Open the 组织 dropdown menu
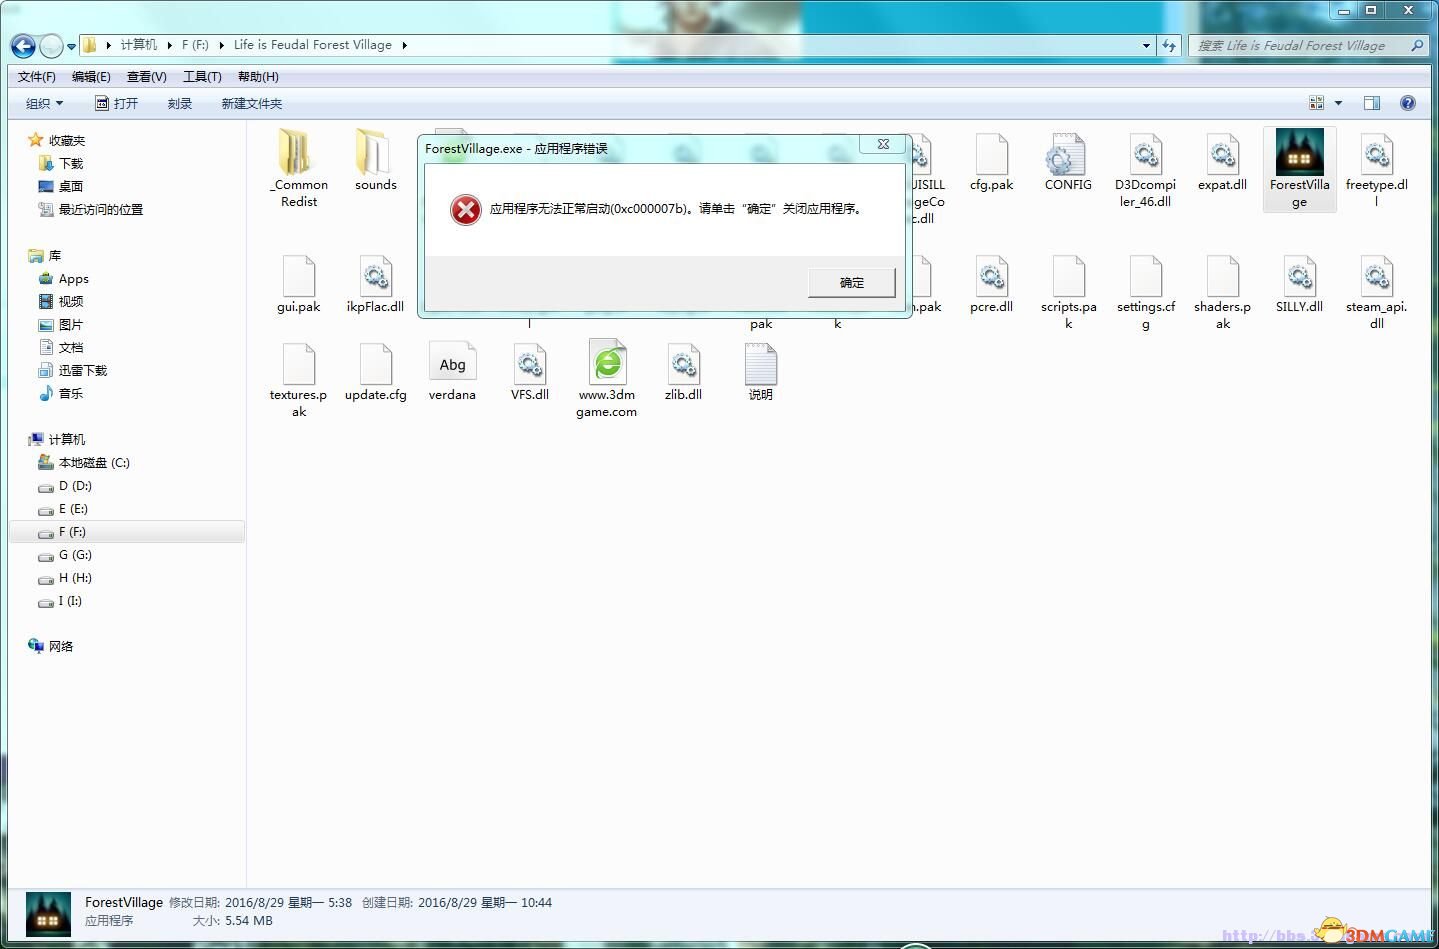 [44, 104]
